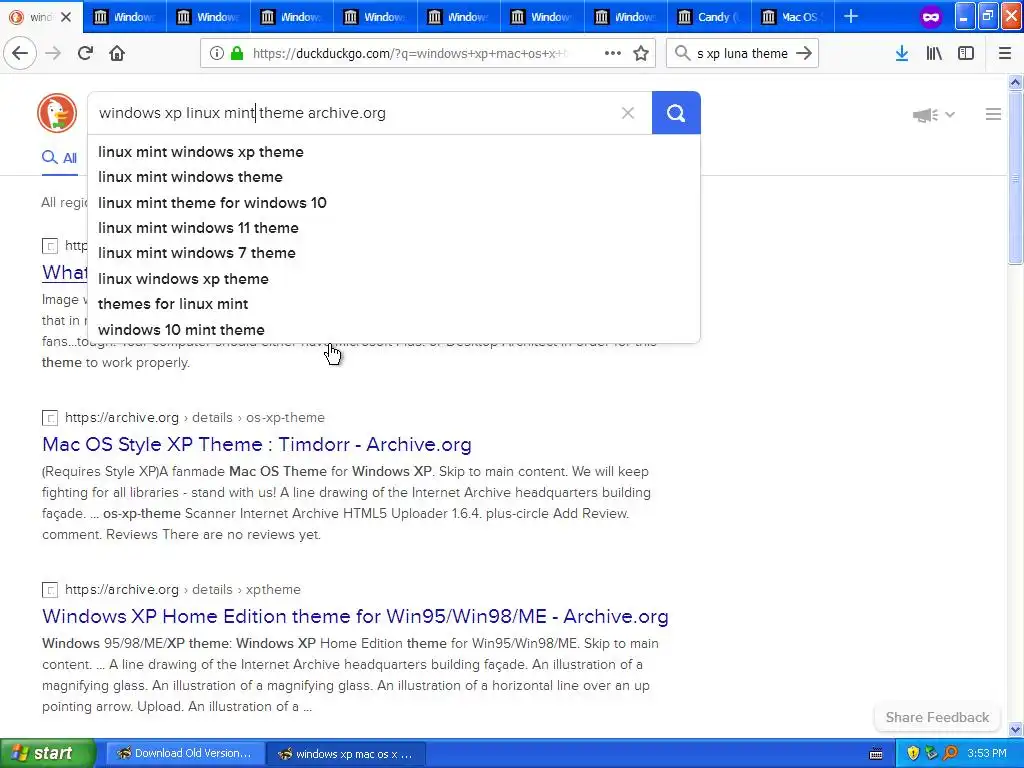The height and width of the screenshot is (768, 1024).
Task: Click favicon beside os-xp-theme result
Action: coord(50,417)
